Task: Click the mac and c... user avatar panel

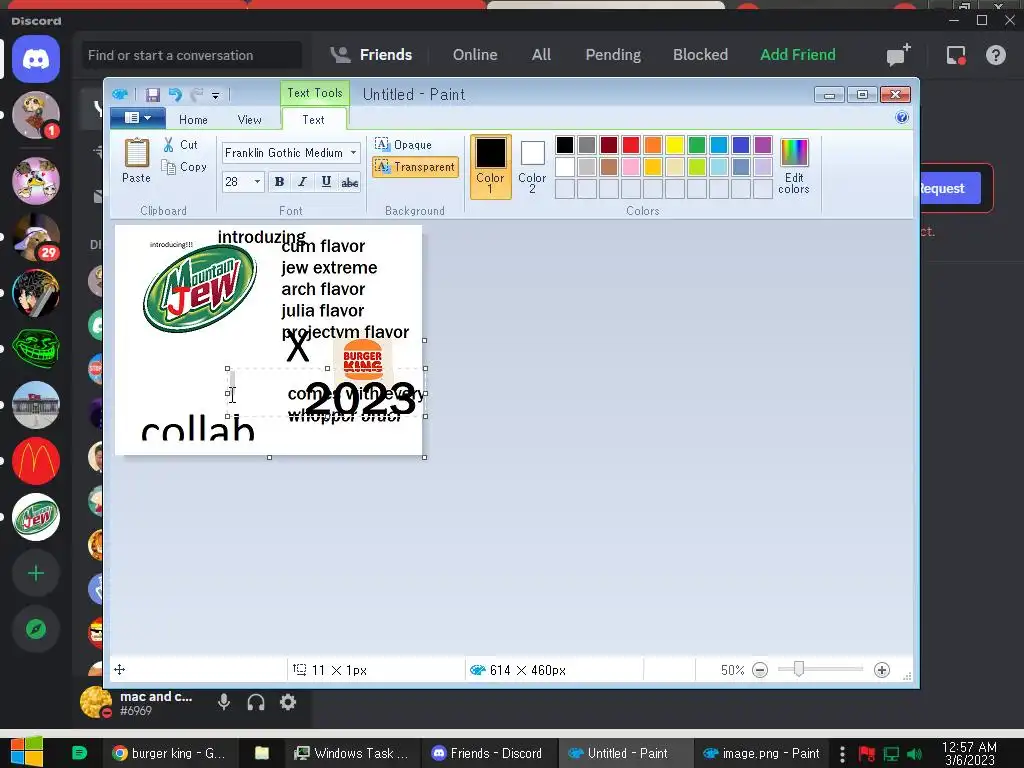Action: tap(140, 703)
